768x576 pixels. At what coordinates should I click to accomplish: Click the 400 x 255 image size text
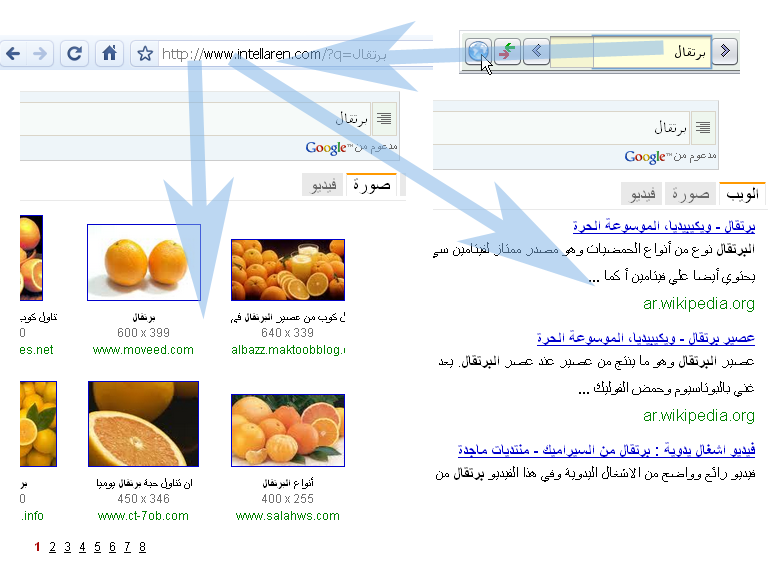click(x=288, y=499)
